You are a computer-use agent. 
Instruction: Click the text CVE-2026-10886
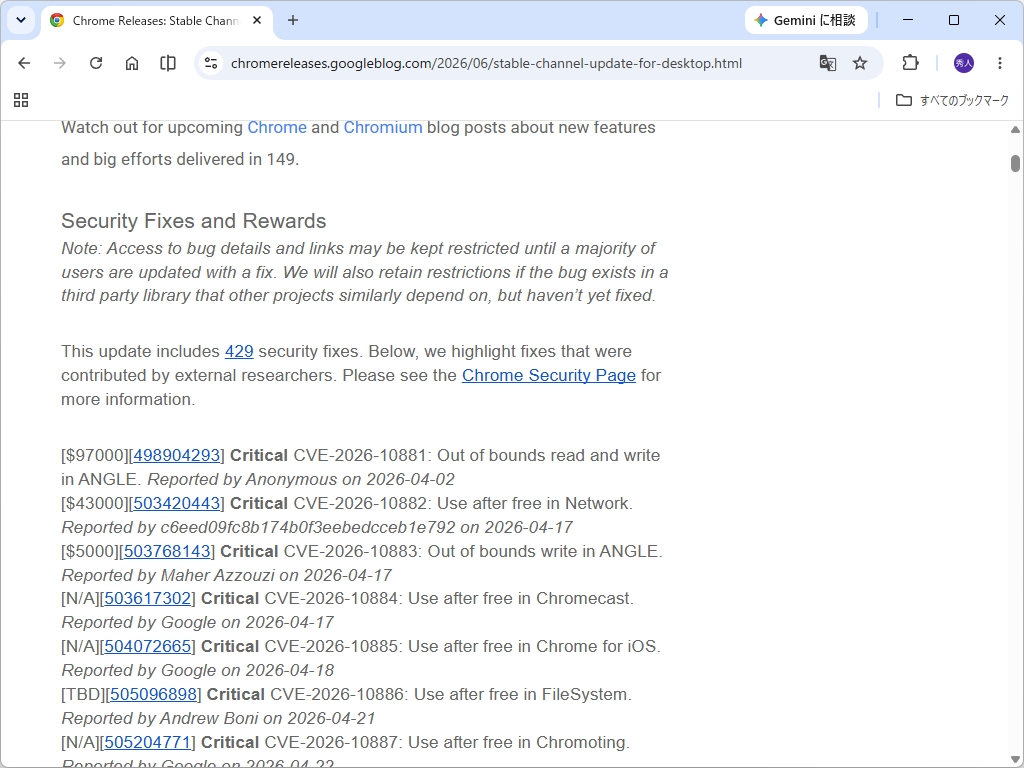click(x=337, y=694)
